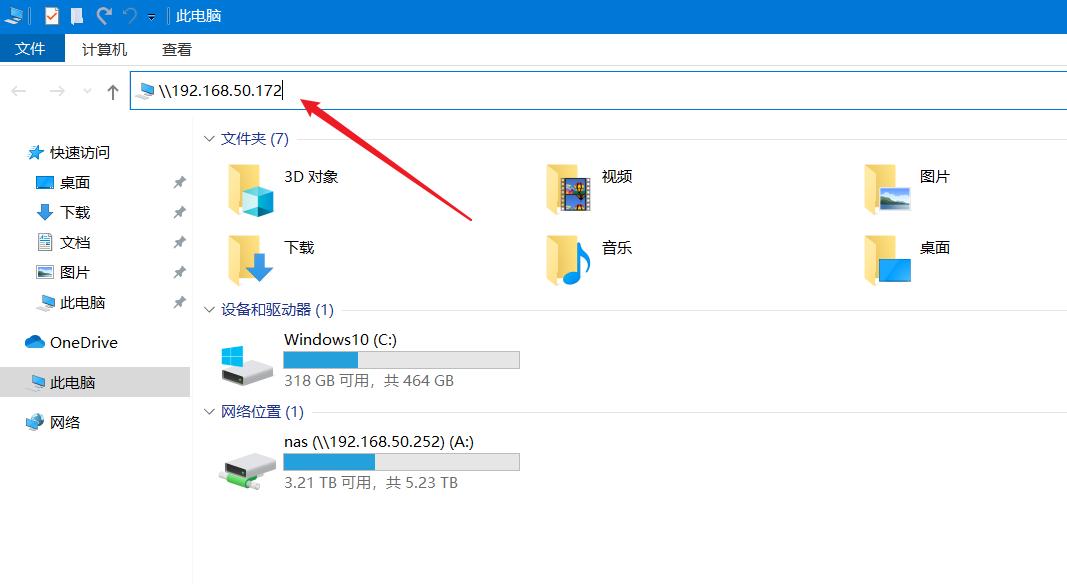Collapse the 设备和驱动器 (1) group chevron
Image resolution: width=1067 pixels, height=584 pixels.
209,310
